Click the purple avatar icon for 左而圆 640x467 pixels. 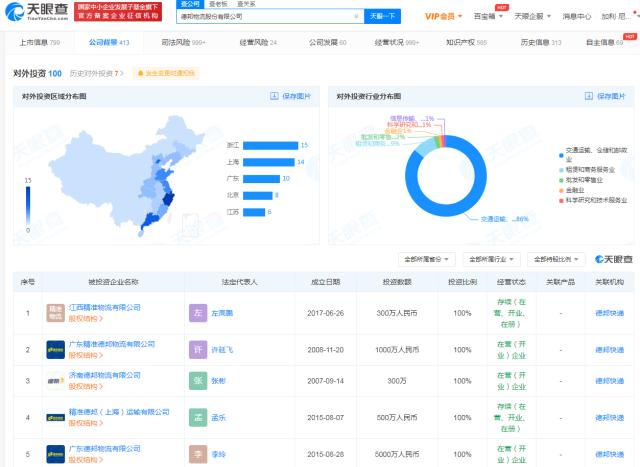(198, 313)
